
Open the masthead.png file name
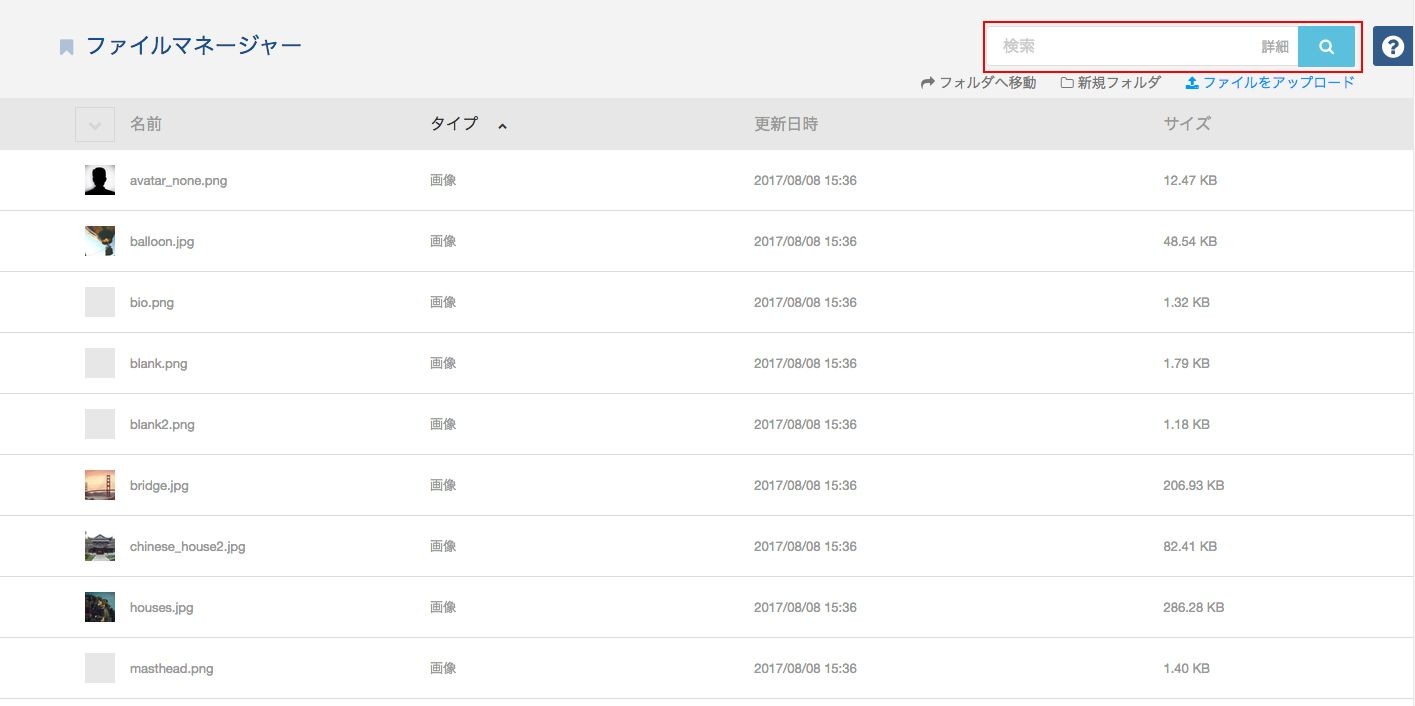click(x=171, y=668)
